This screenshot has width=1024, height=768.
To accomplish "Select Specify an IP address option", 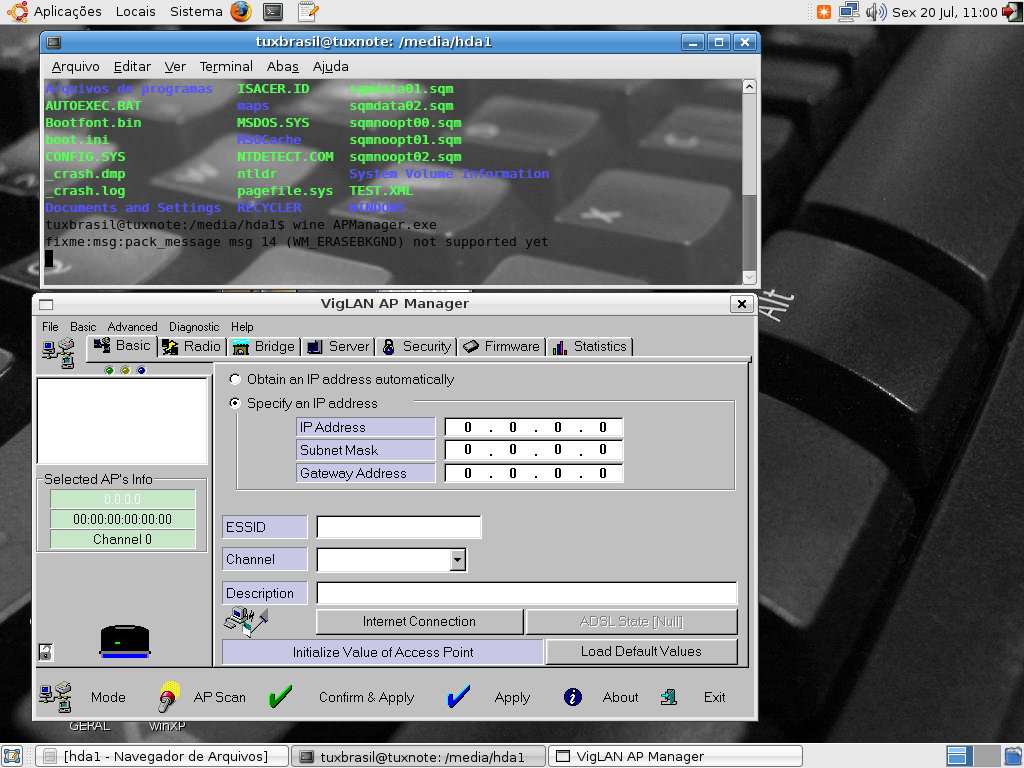I will tap(235, 403).
